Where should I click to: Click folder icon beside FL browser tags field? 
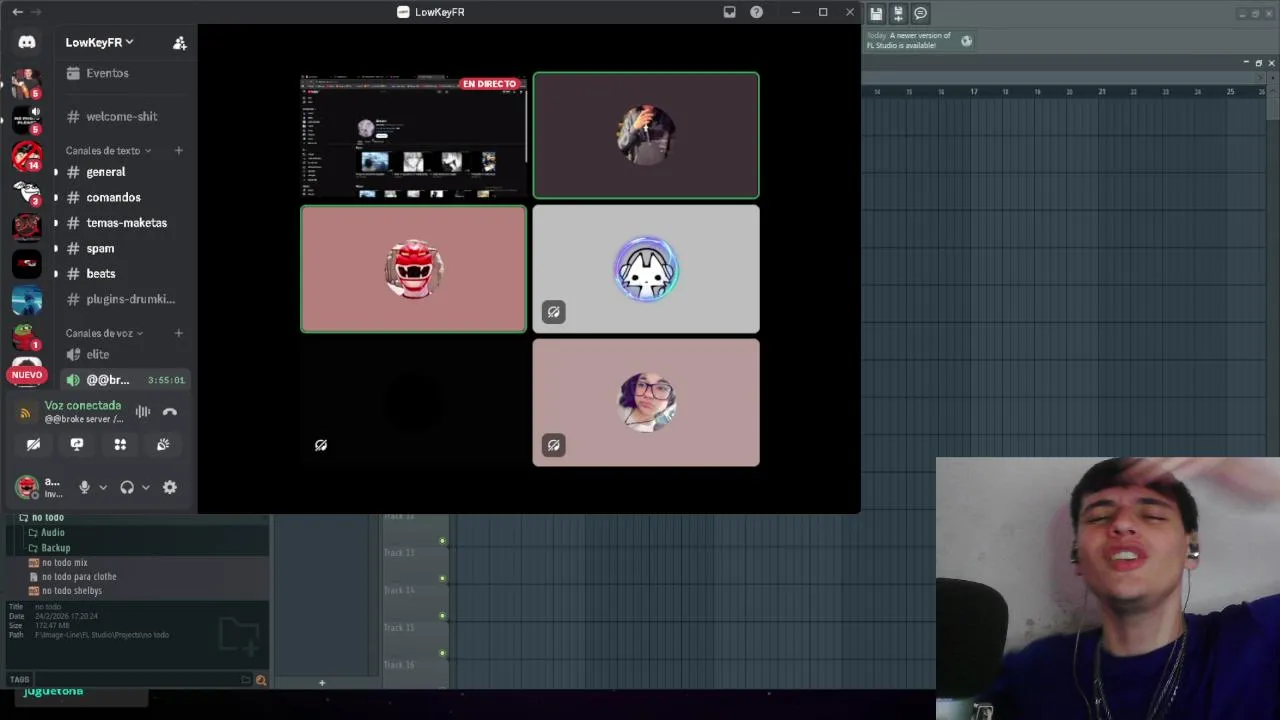246,680
